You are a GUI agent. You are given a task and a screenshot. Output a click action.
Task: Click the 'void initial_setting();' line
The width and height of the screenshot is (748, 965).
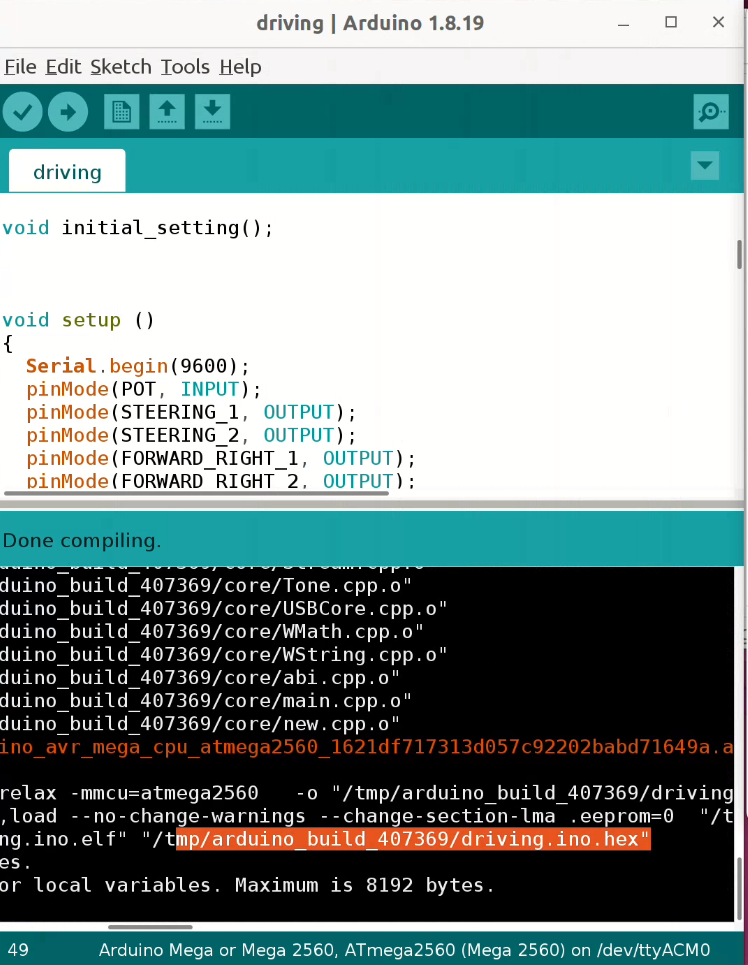(x=137, y=228)
